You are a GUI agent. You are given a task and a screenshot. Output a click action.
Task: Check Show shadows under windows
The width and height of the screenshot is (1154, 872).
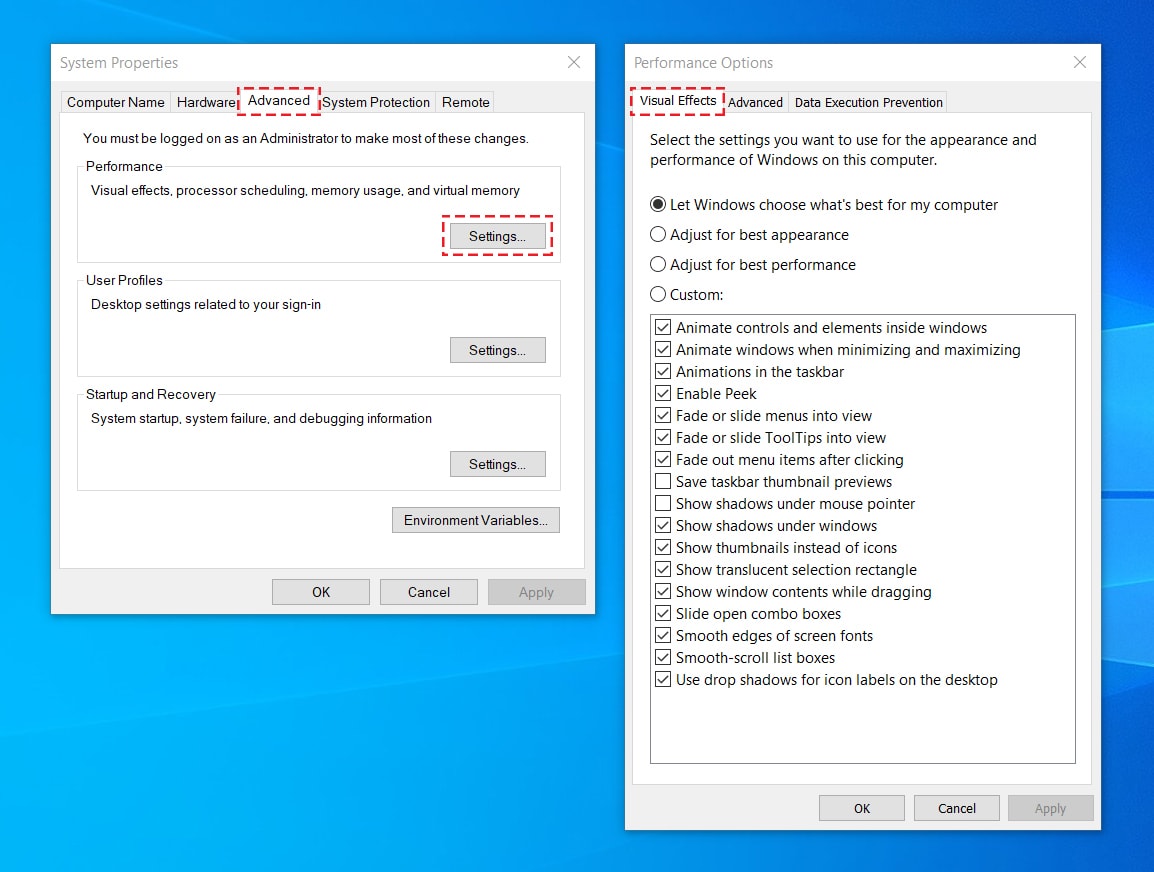663,525
